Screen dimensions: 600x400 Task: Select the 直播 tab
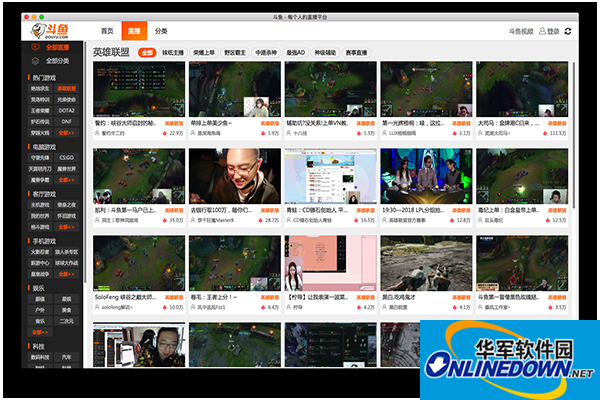134,31
